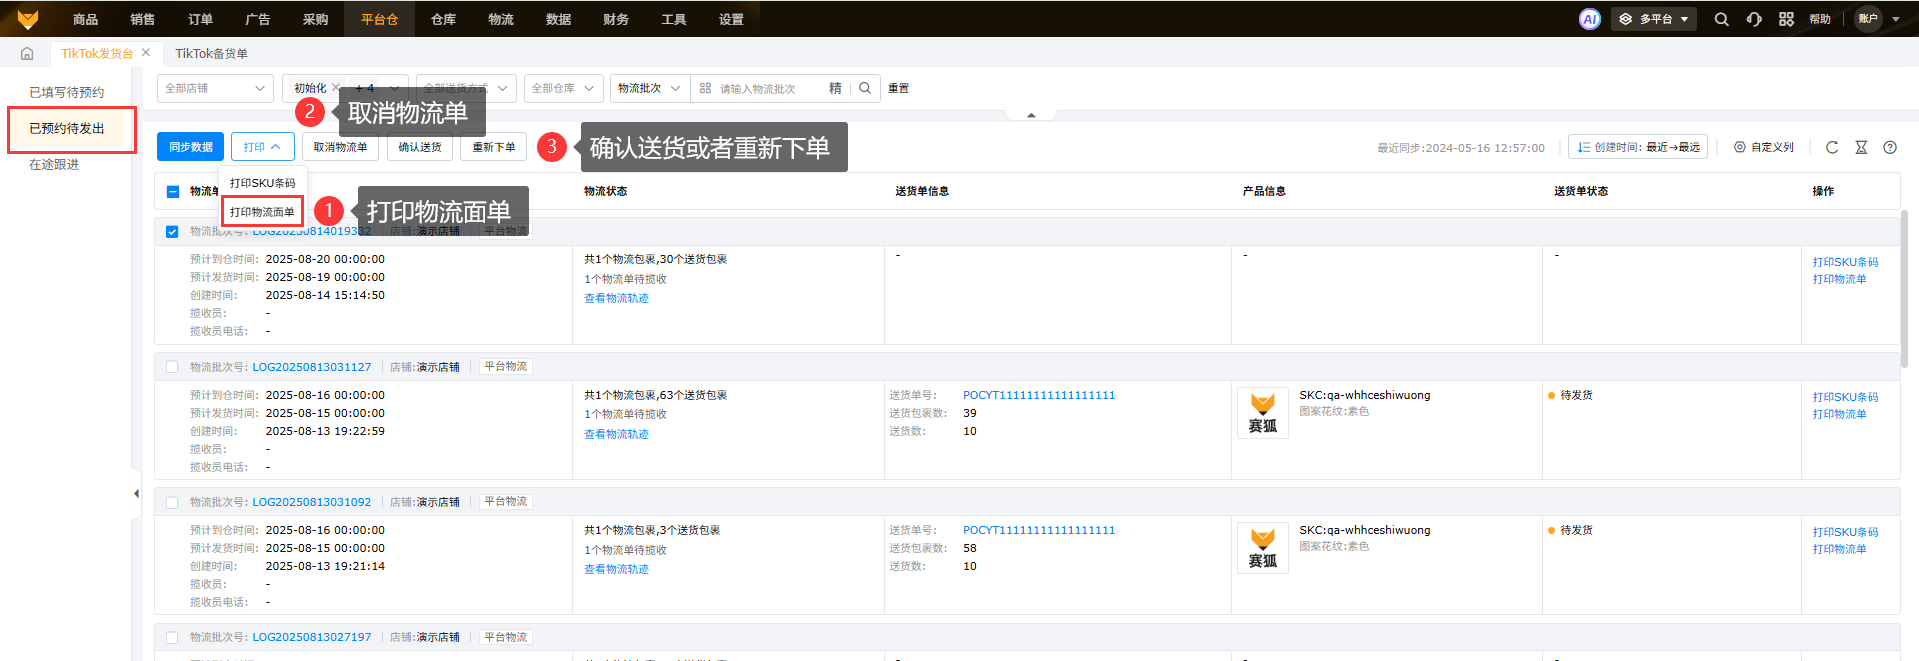1919x661 pixels.
Task: Toggle the 精 exact match option
Action: tap(835, 88)
